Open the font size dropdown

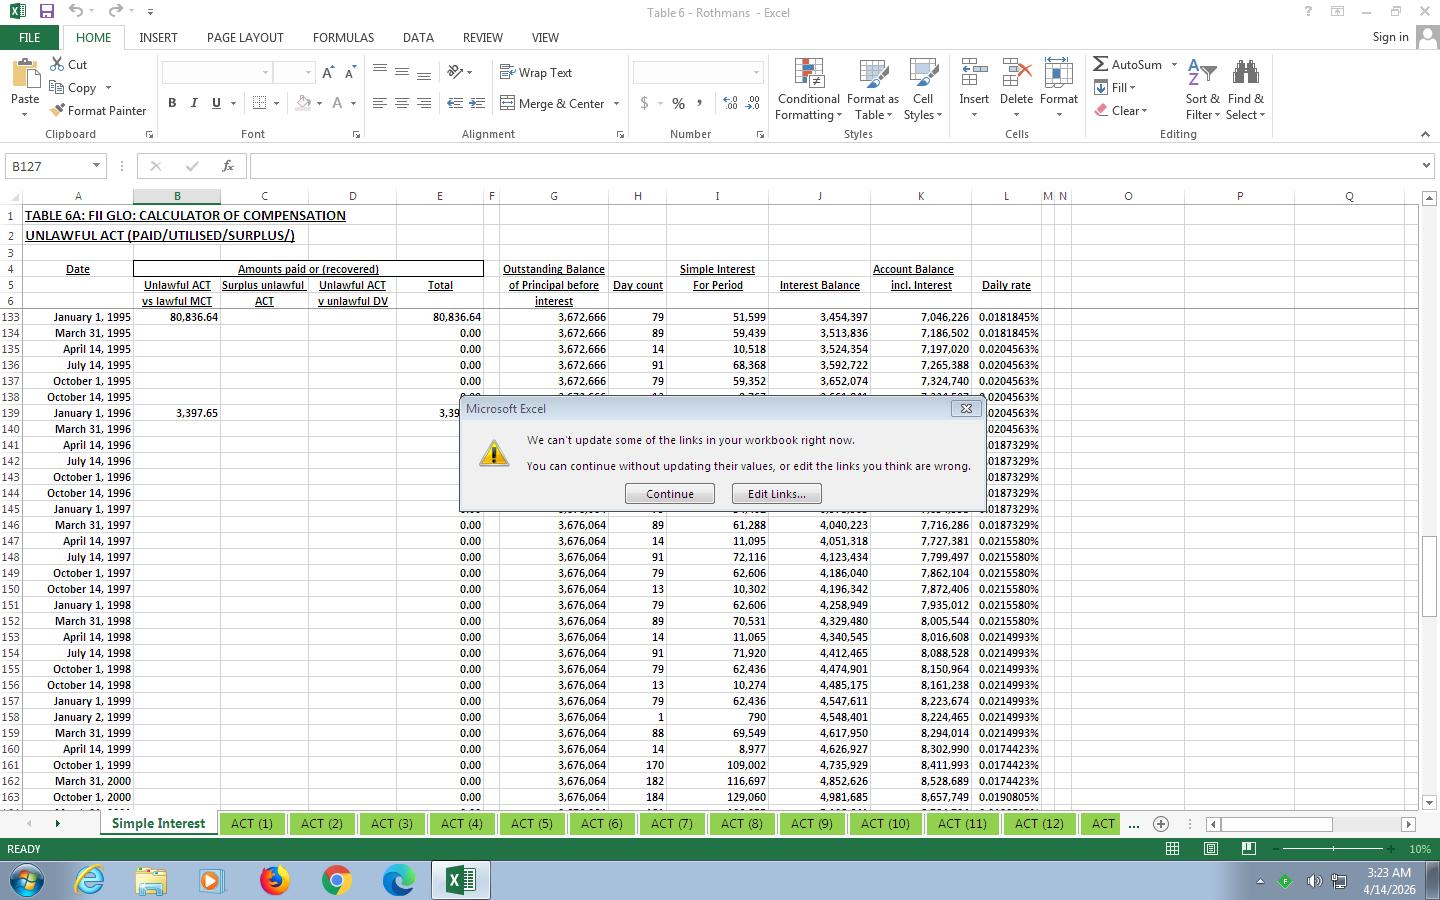click(x=307, y=73)
